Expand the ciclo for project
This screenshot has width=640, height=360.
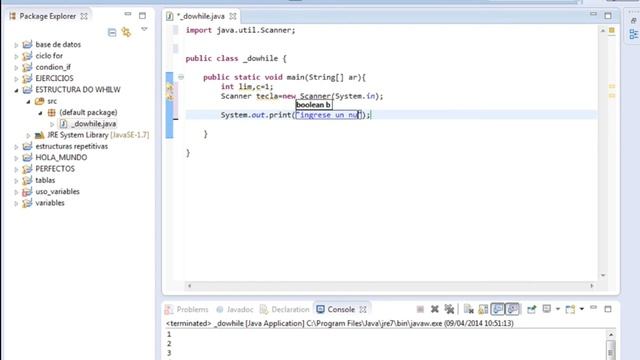[16, 56]
